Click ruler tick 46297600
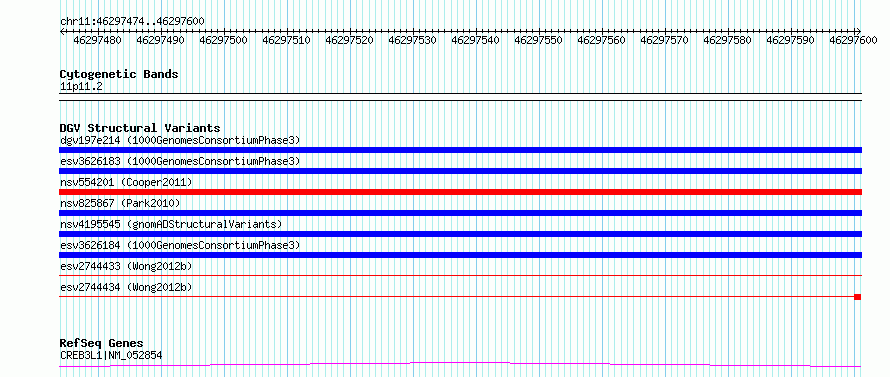The width and height of the screenshot is (890, 377). point(853,40)
